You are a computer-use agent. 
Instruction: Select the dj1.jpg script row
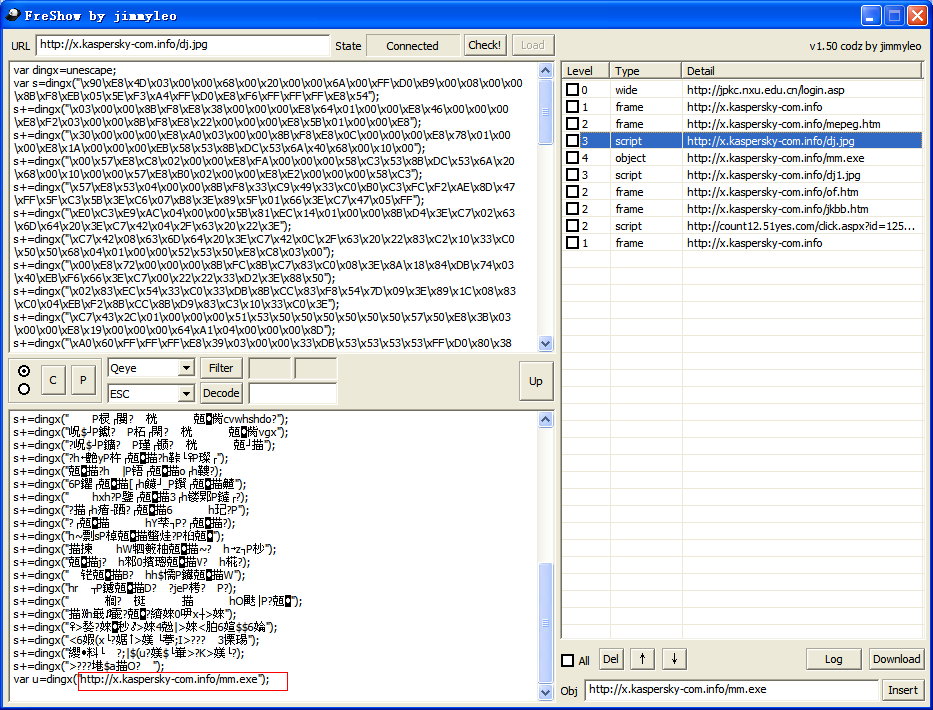coord(743,175)
